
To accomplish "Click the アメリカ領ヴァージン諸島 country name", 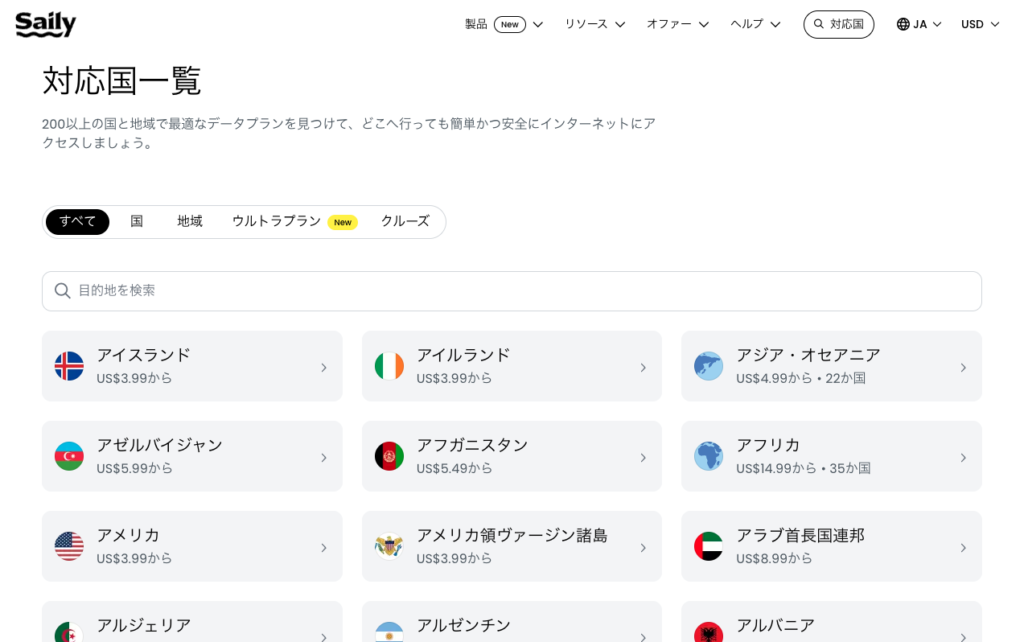I will coord(512,536).
